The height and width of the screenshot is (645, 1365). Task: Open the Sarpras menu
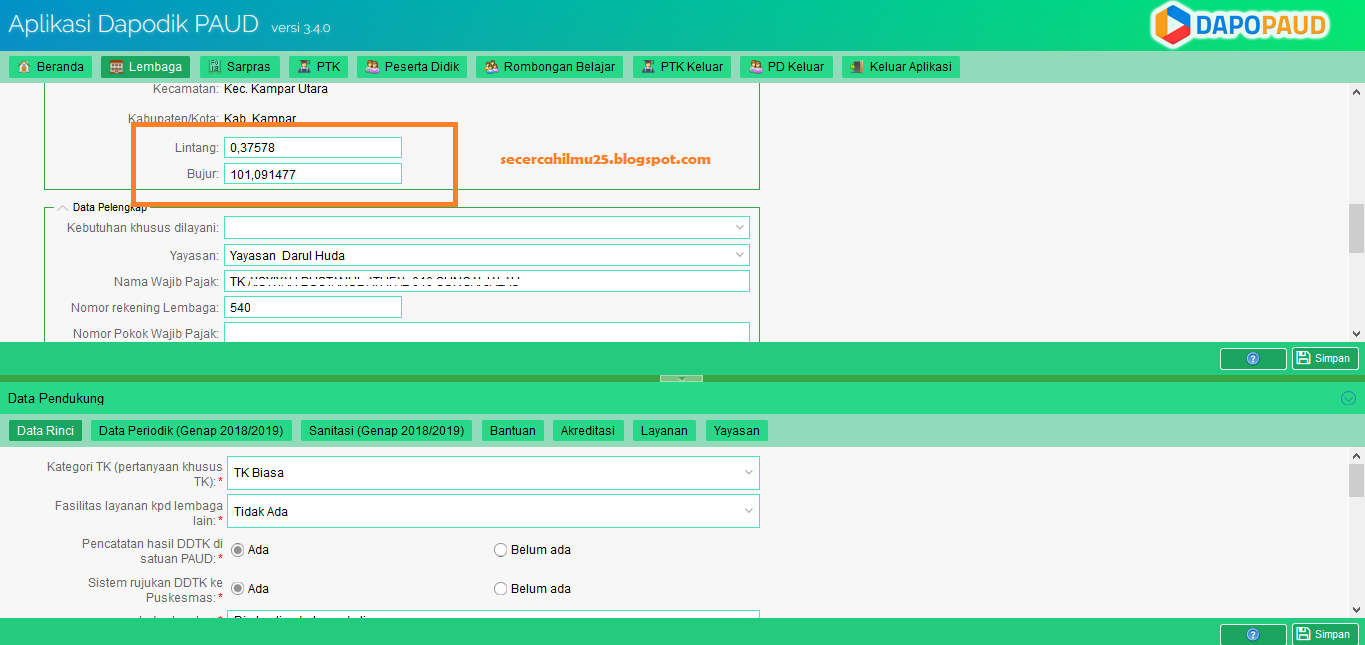[240, 67]
